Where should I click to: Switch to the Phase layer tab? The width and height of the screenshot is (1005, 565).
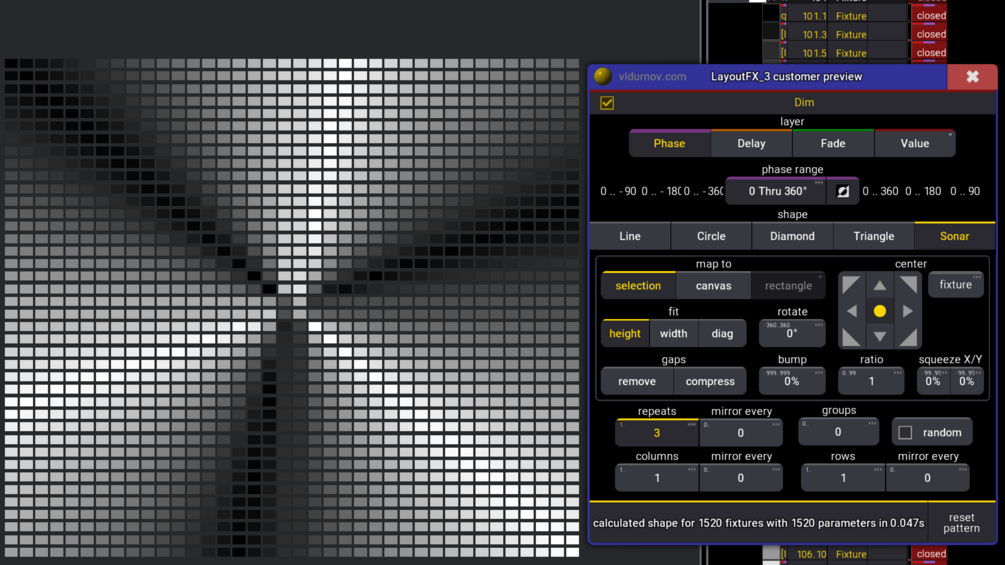point(669,143)
